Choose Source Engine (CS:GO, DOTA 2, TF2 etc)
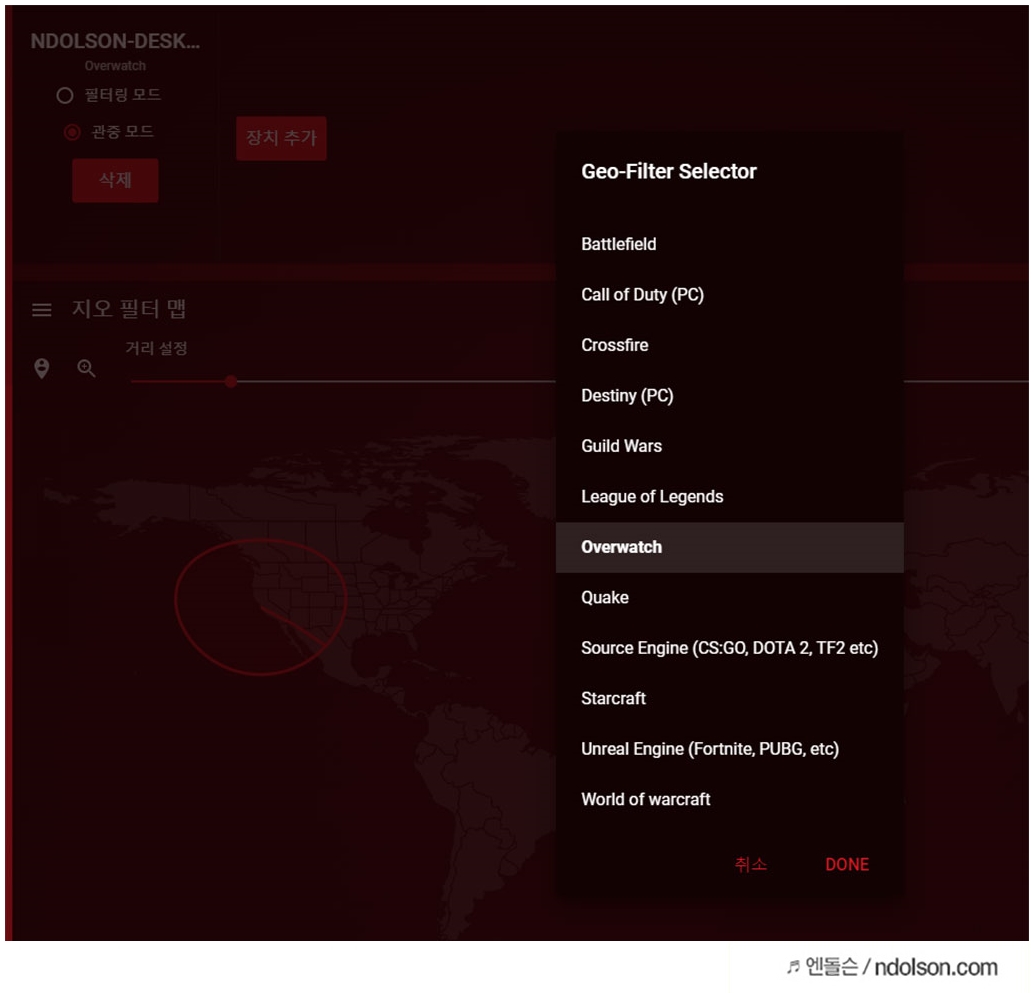The width and height of the screenshot is (1034, 993). pyautogui.click(x=729, y=648)
